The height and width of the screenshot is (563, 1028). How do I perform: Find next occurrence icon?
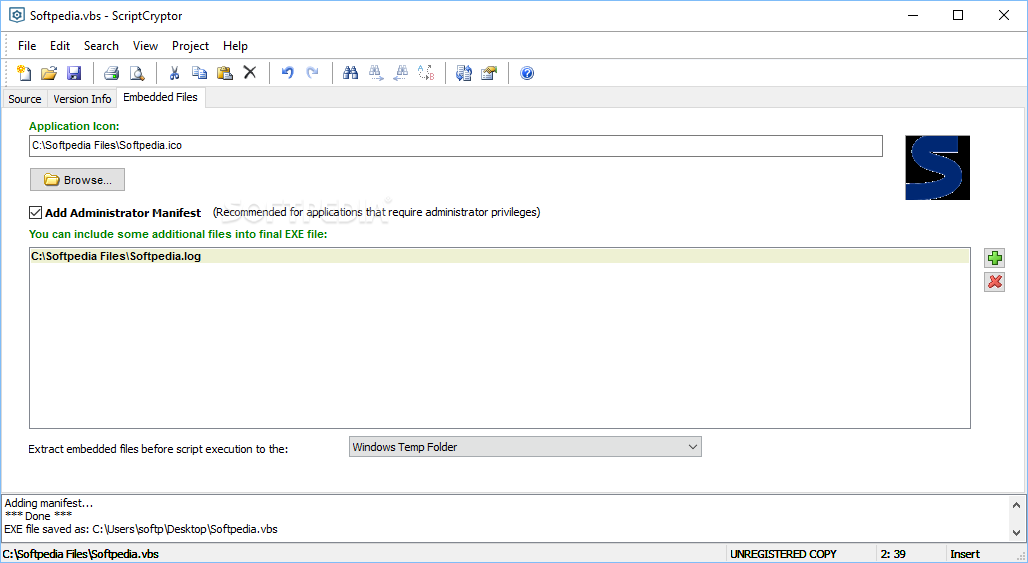376,73
